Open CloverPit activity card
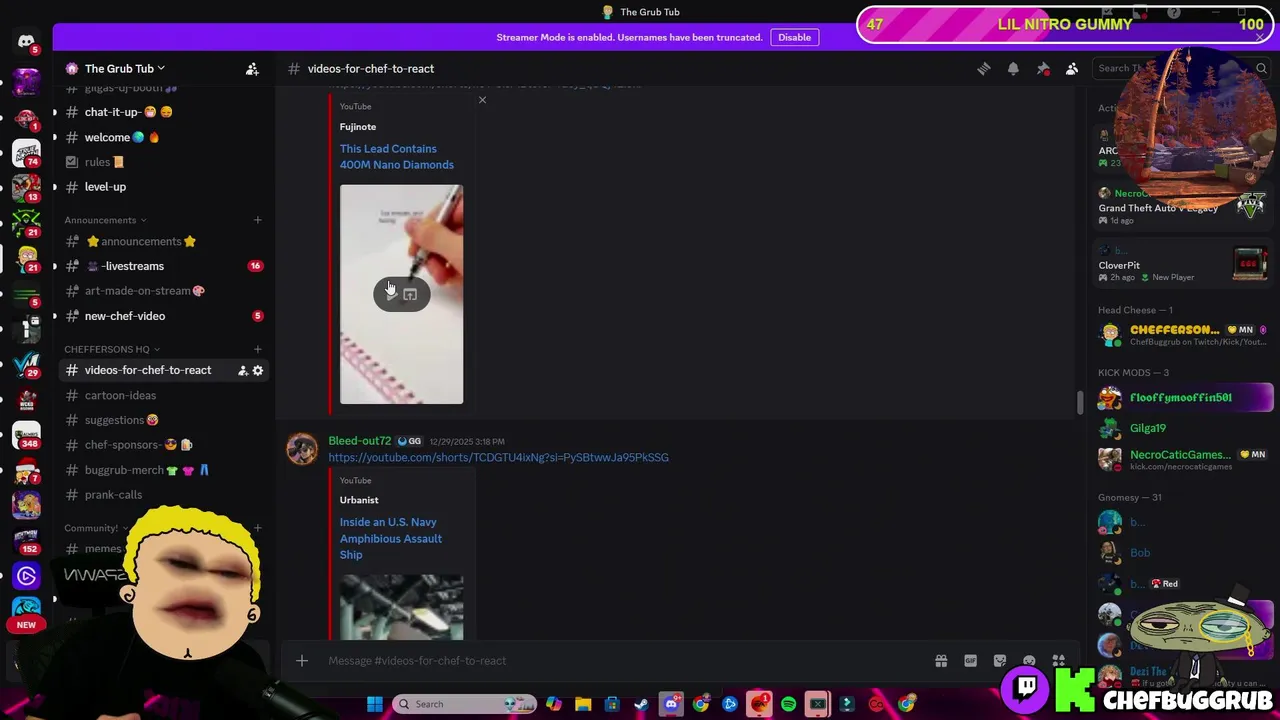The image size is (1280, 720). 1184,265
